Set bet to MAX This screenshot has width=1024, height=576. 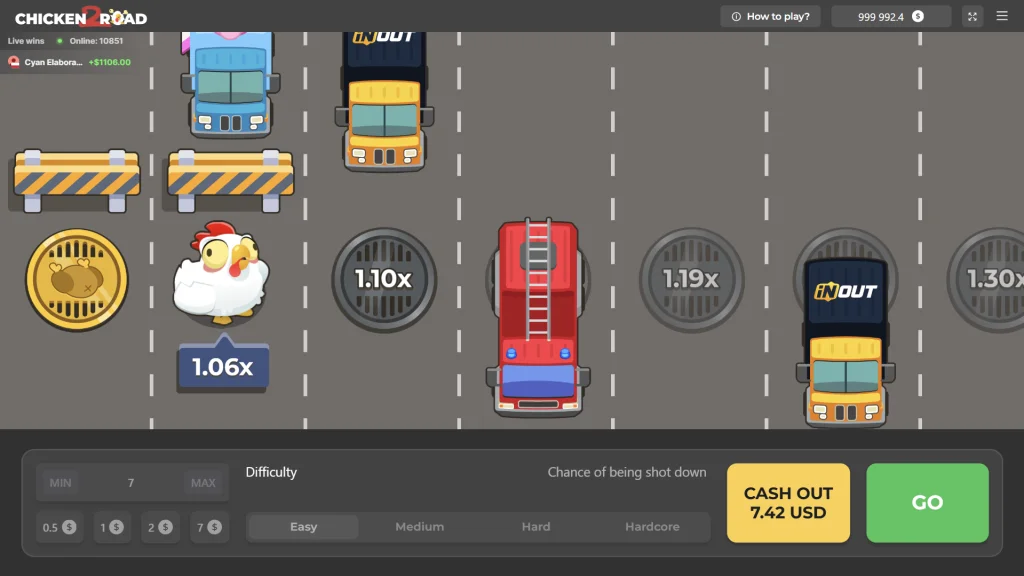click(x=203, y=483)
